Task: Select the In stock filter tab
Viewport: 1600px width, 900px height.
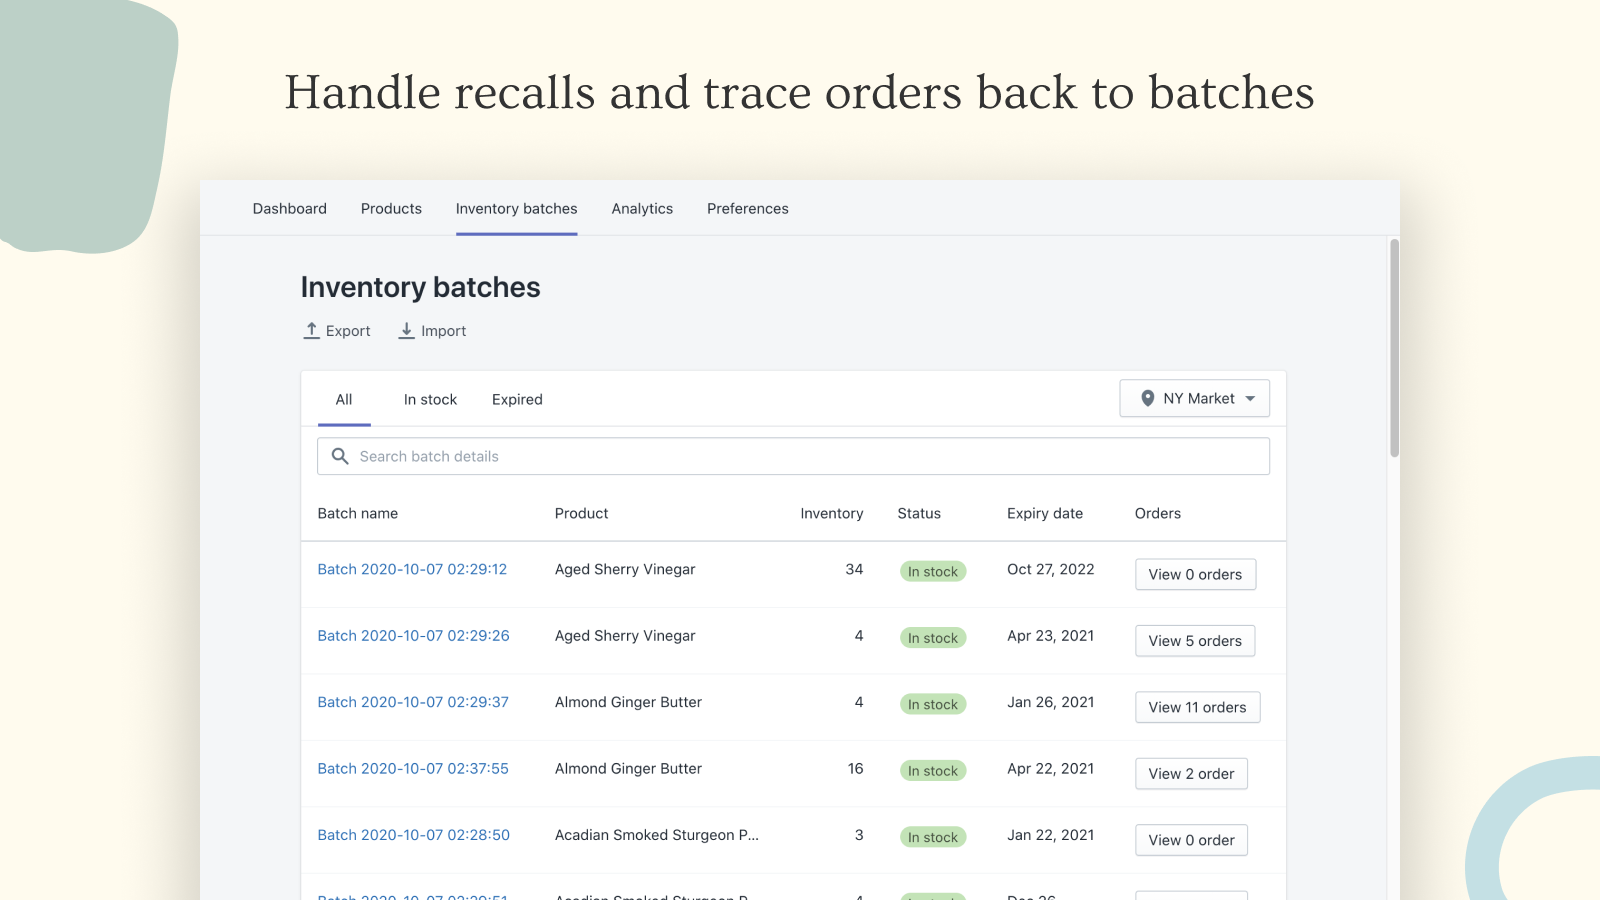Action: tap(429, 399)
